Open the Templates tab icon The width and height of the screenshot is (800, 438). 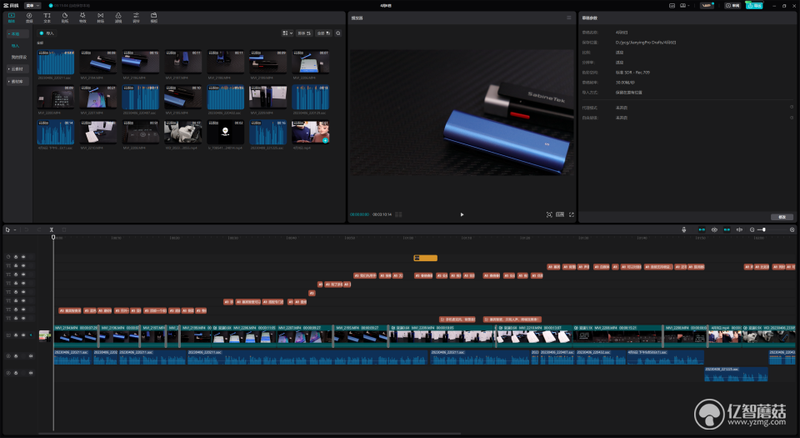pos(154,17)
